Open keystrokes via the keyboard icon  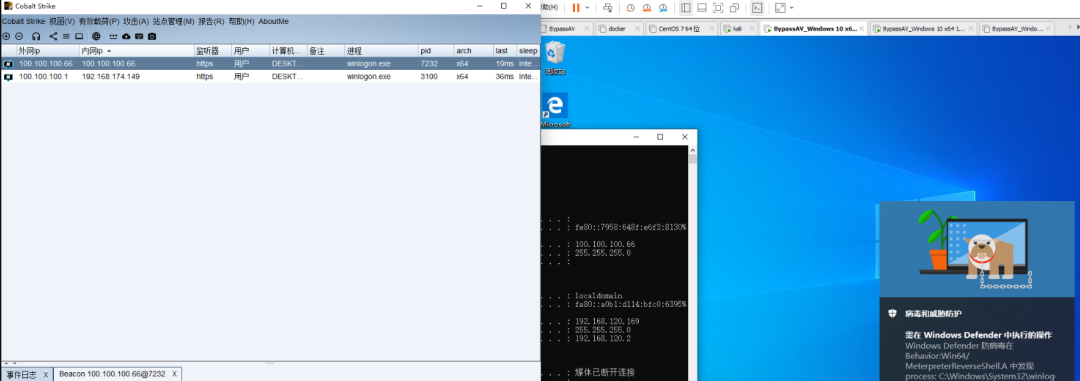pos(139,36)
